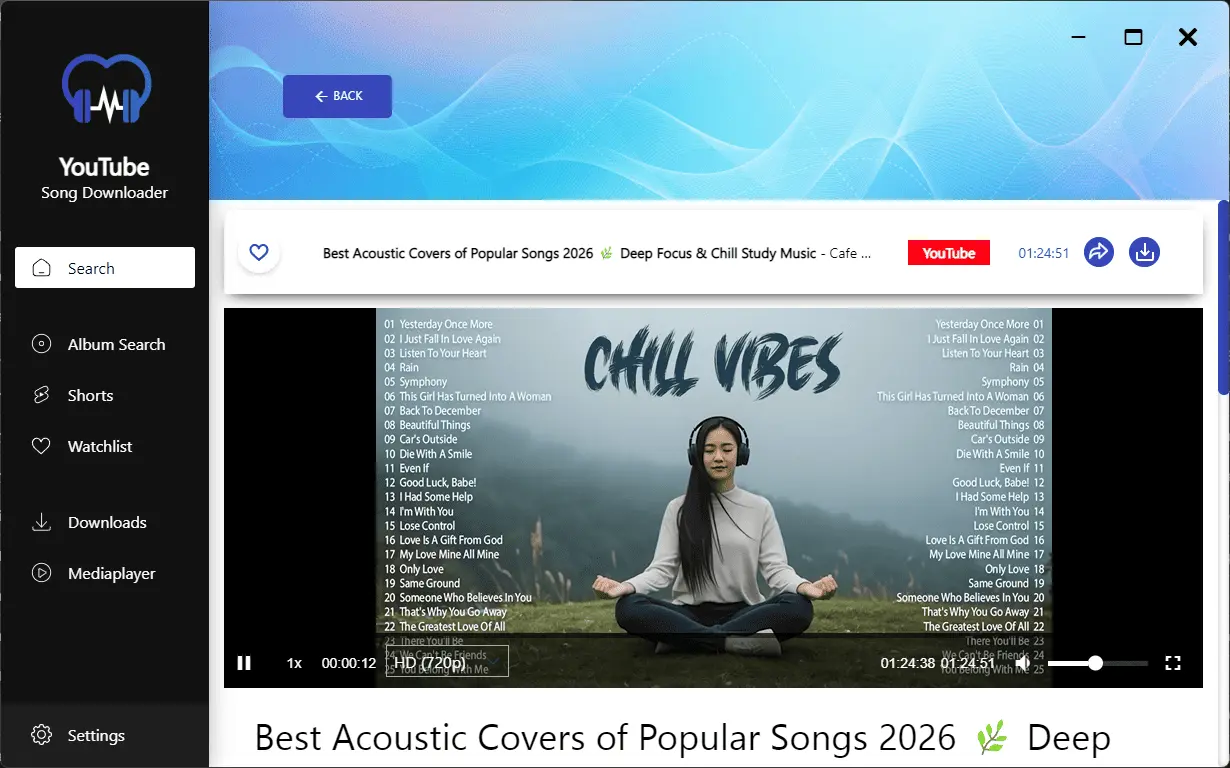
Task: Open the HD (720p) quality dropdown
Action: [448, 662]
